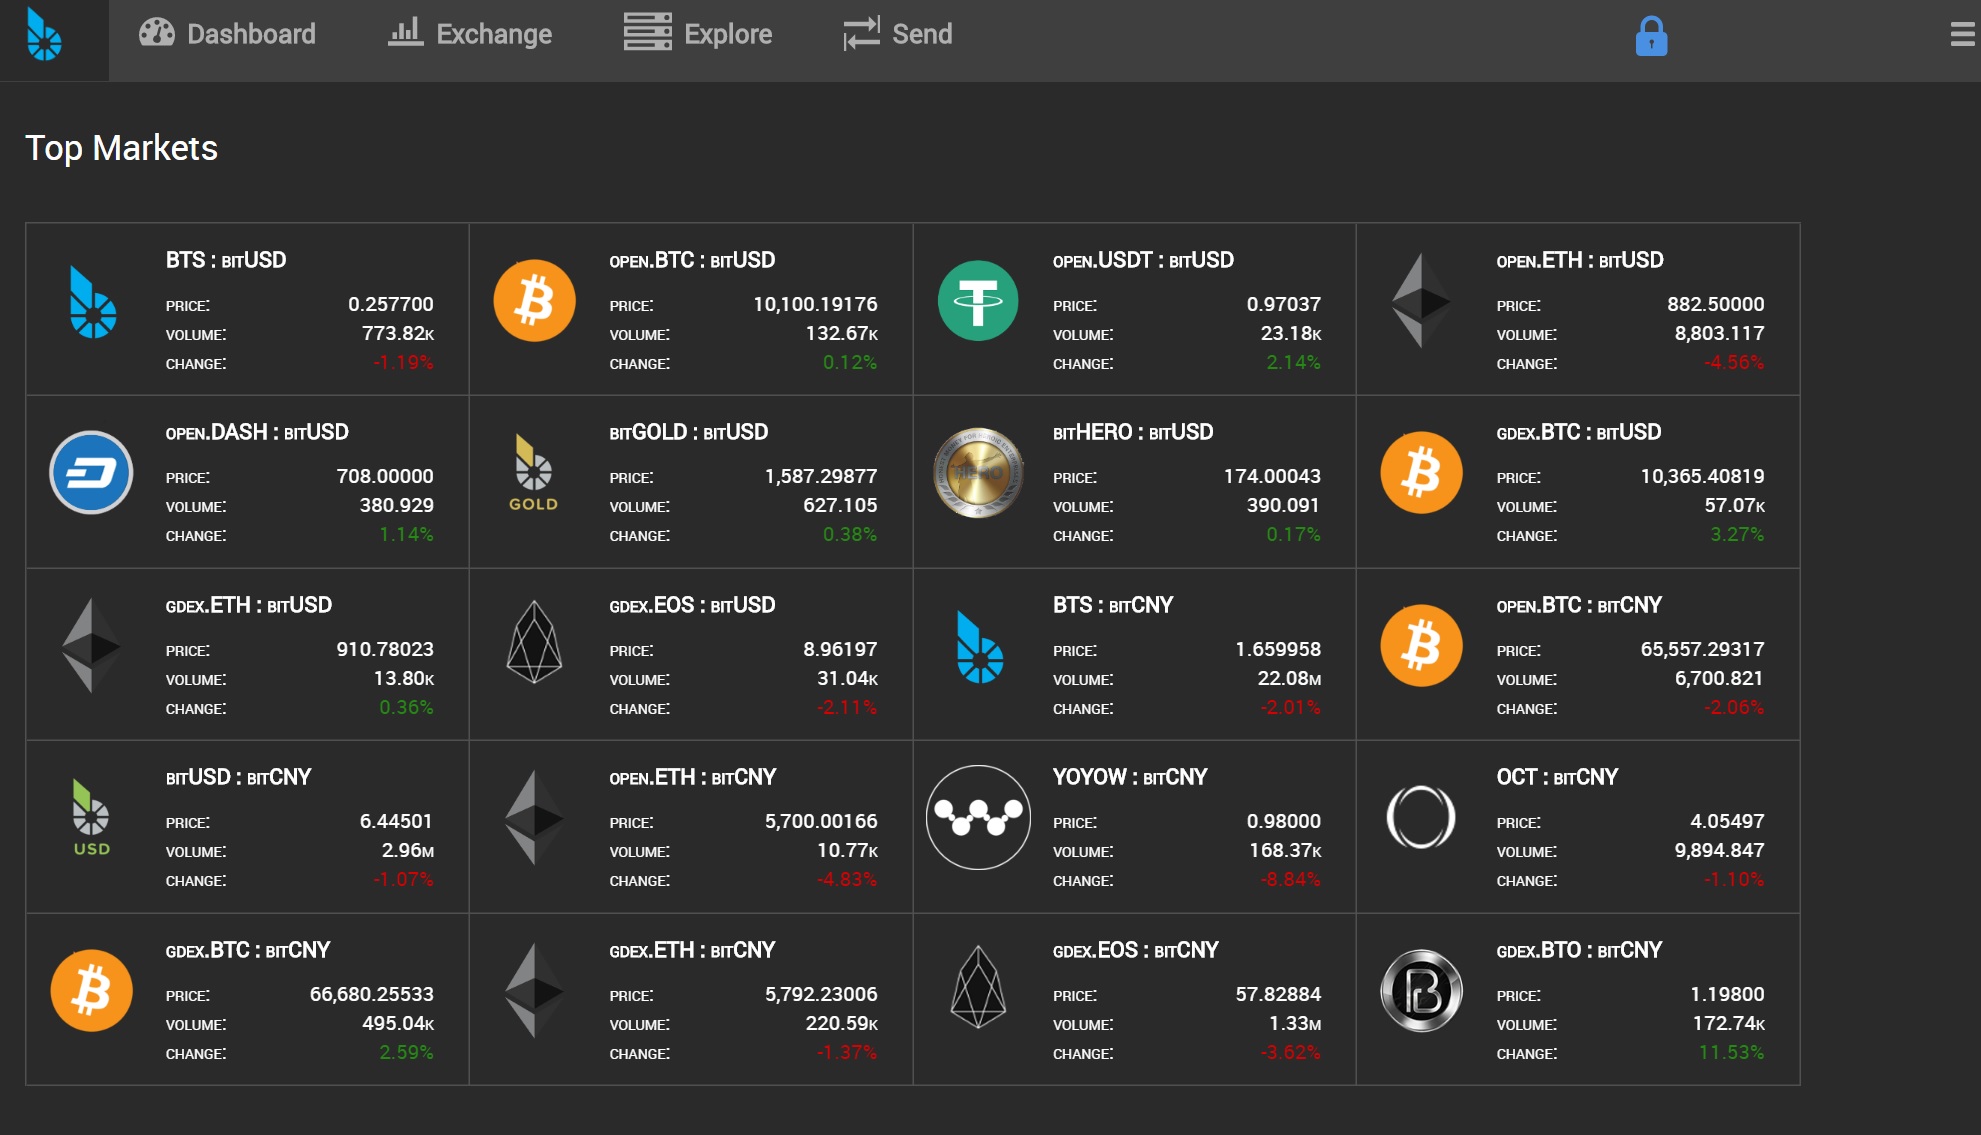Screen dimensions: 1981x1135
Task: Open the GDEX.BTO : bitCNY market title
Action: [x=1579, y=950]
